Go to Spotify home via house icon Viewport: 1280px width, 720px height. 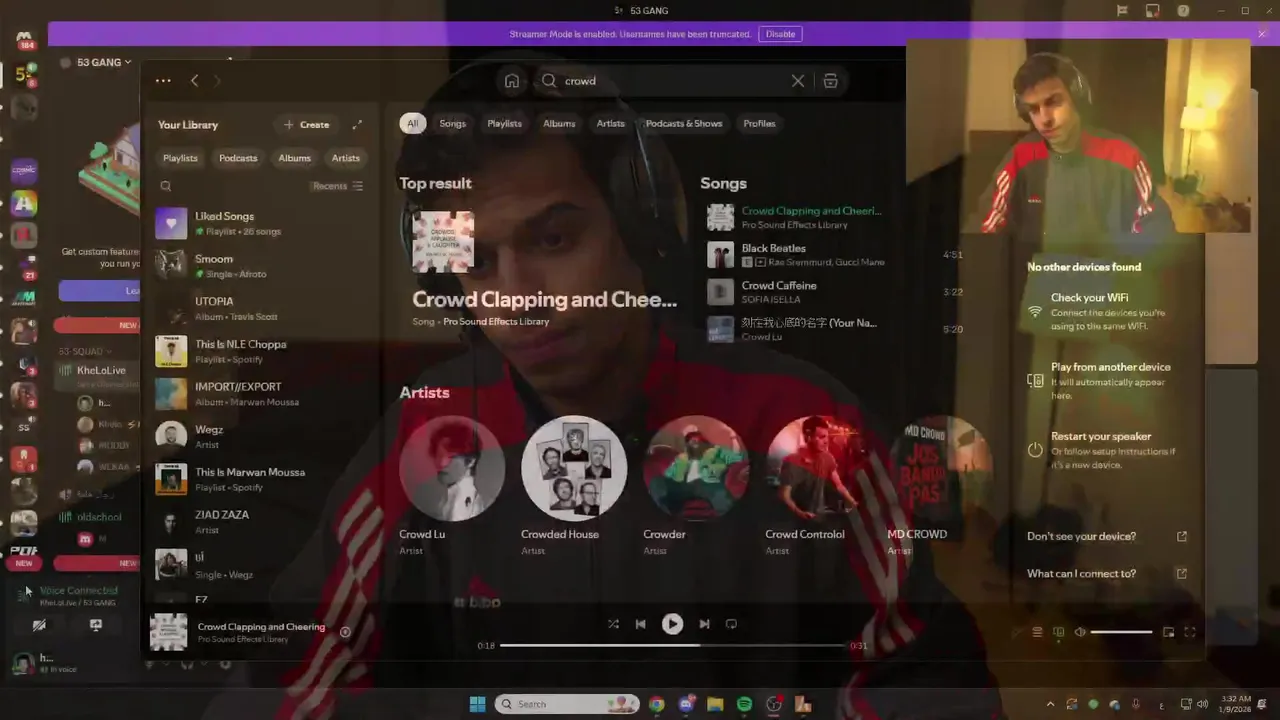click(x=512, y=81)
